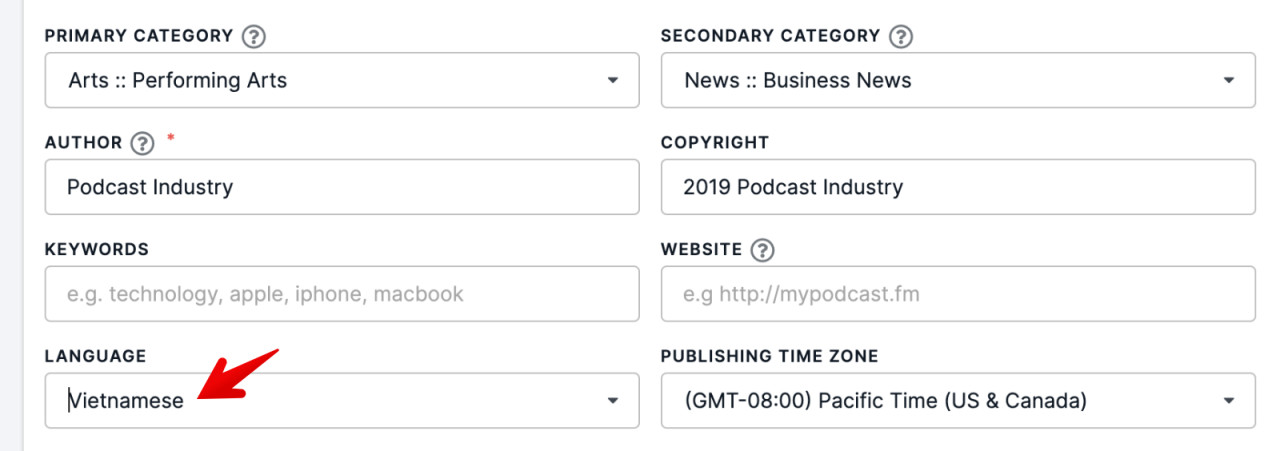This screenshot has width=1280, height=451.
Task: Click the caret arrow in Language dropdown
Action: (x=613, y=401)
